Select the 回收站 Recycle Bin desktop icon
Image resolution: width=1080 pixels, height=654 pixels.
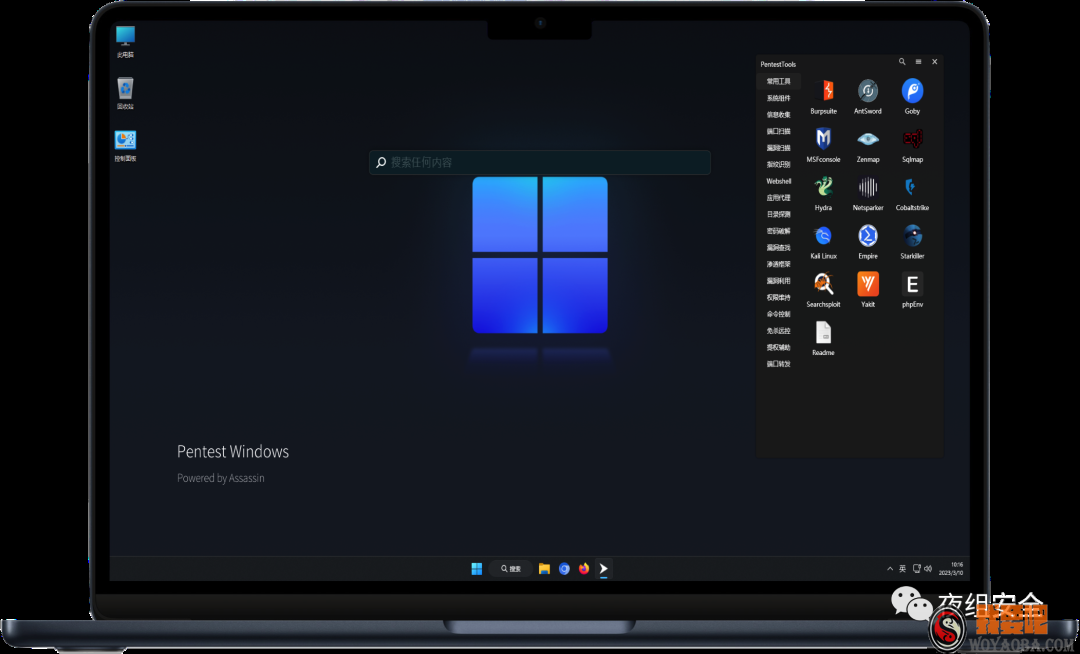click(x=125, y=93)
